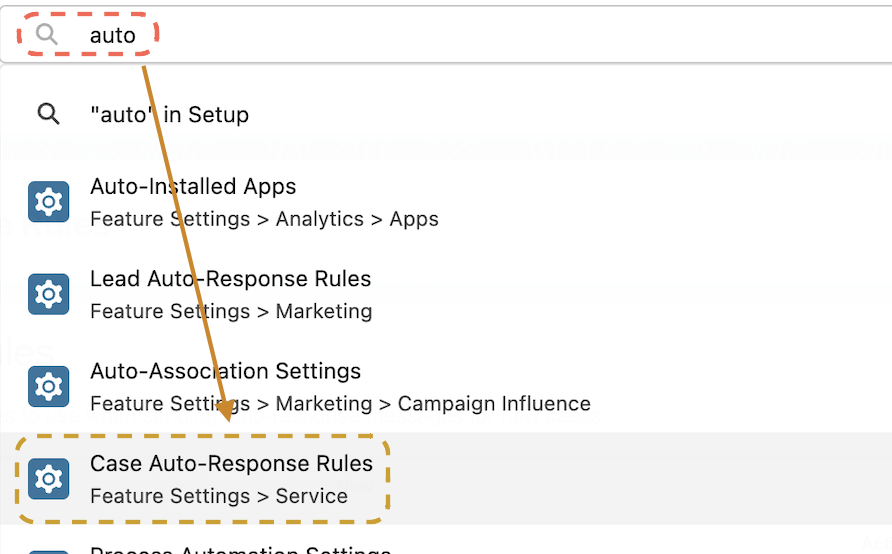Select the "auto" in Setup suggestion
The height and width of the screenshot is (554, 892).
click(x=169, y=114)
